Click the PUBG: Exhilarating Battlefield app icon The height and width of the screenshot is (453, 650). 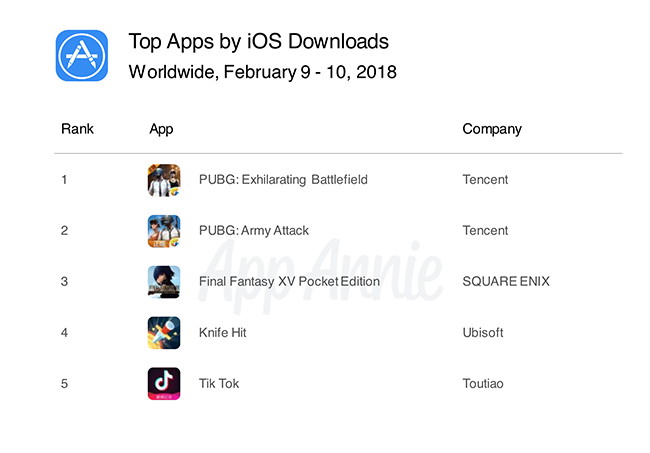coord(164,180)
